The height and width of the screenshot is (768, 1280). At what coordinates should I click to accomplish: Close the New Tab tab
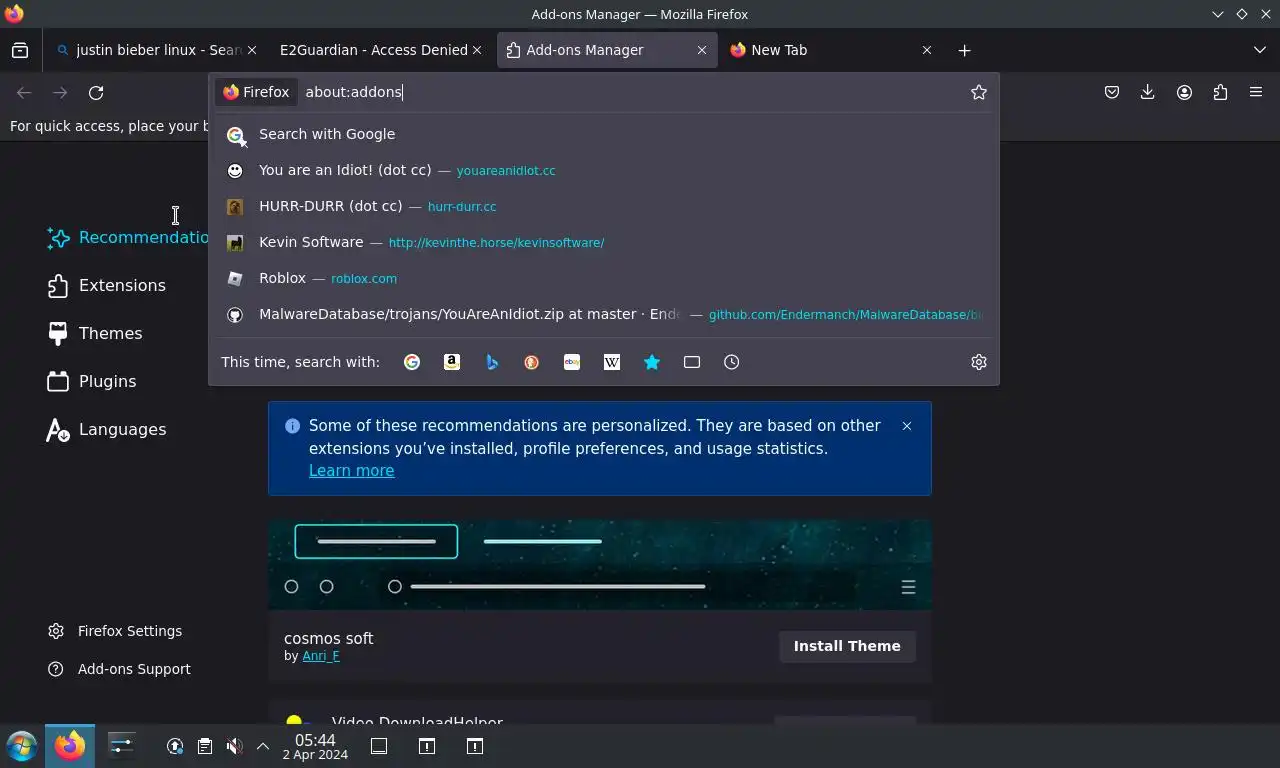pyautogui.click(x=927, y=50)
